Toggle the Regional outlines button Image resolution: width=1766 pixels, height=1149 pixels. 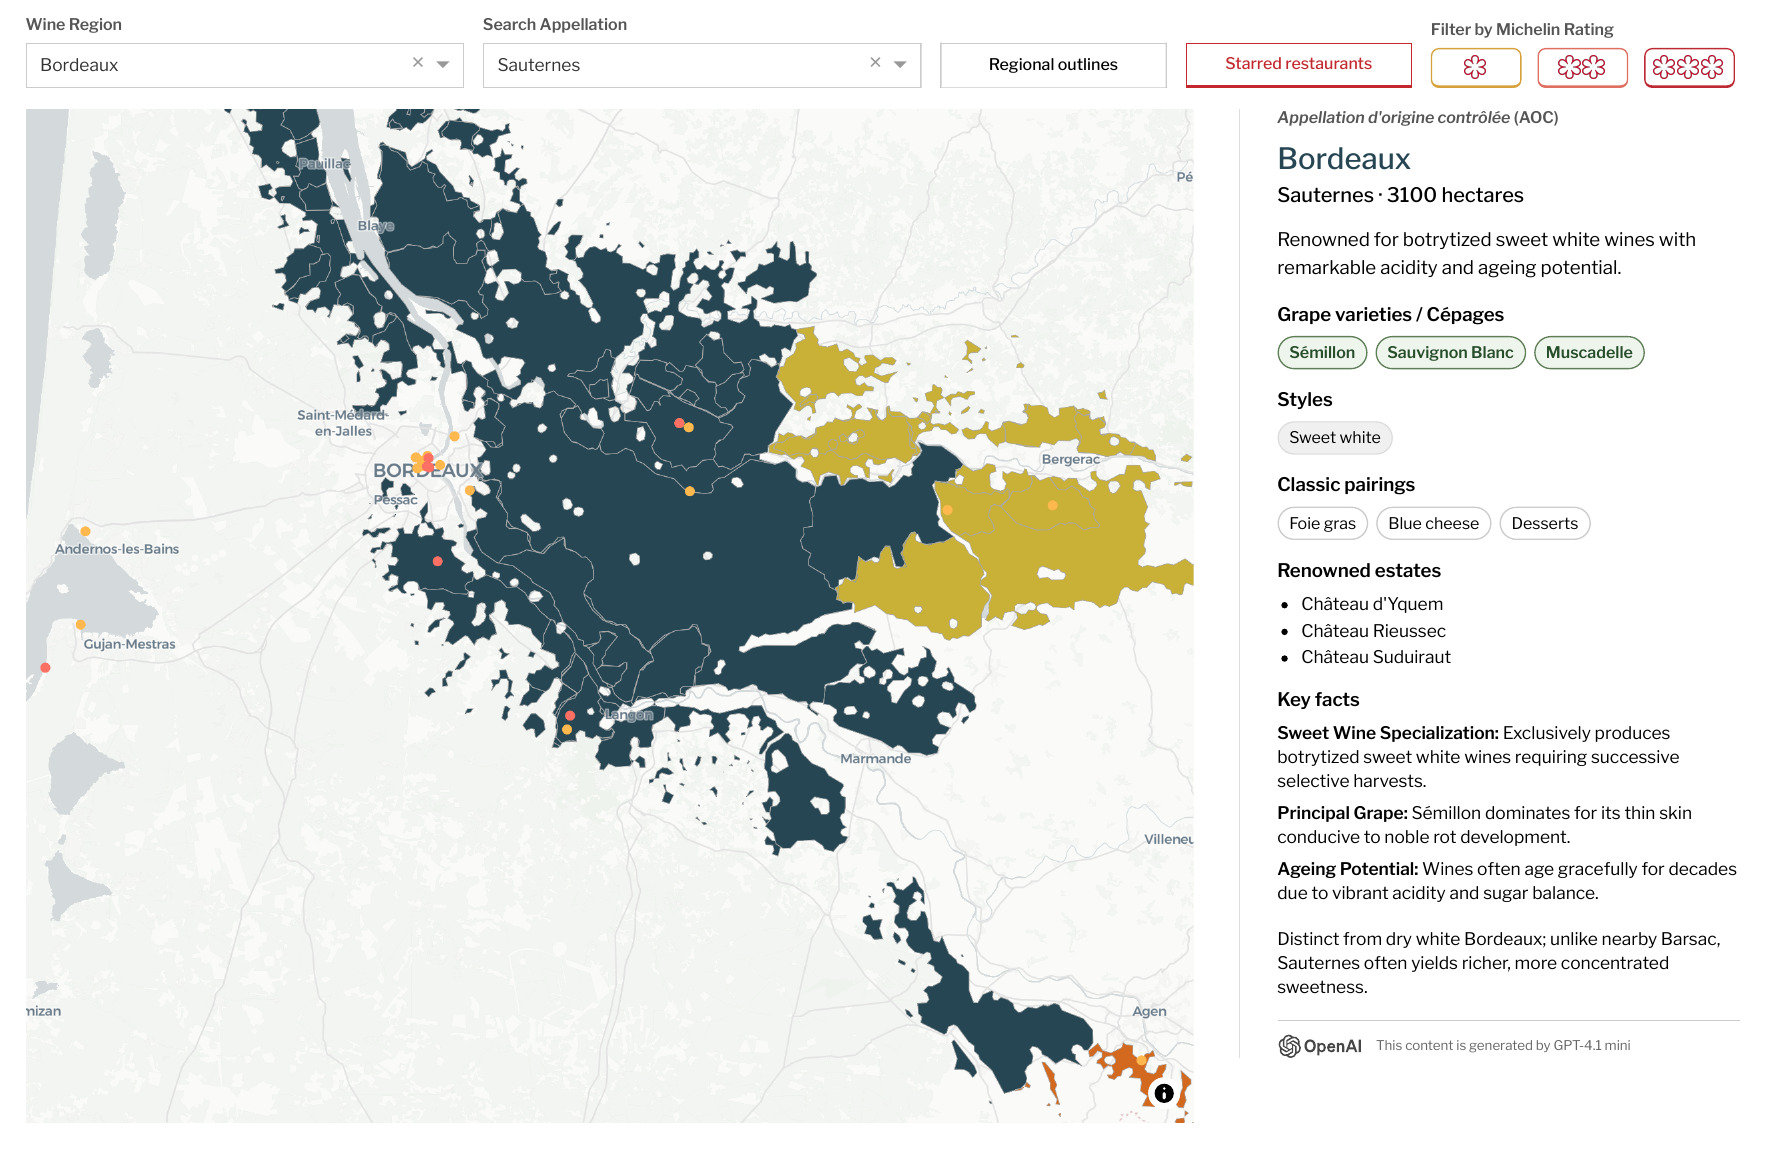point(1053,65)
